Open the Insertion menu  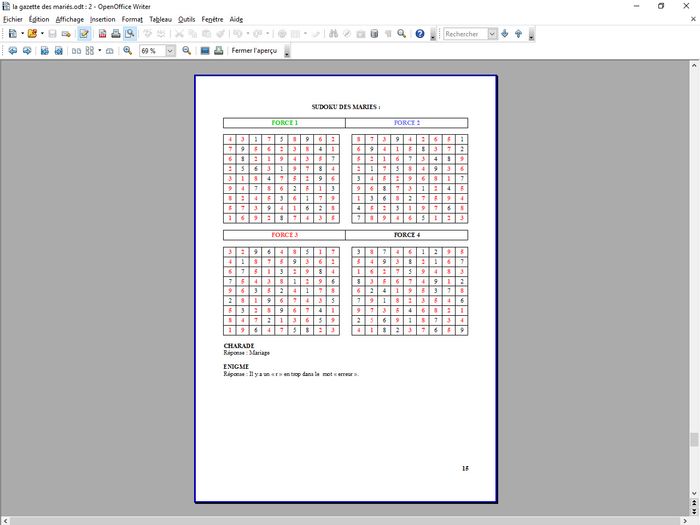103,19
